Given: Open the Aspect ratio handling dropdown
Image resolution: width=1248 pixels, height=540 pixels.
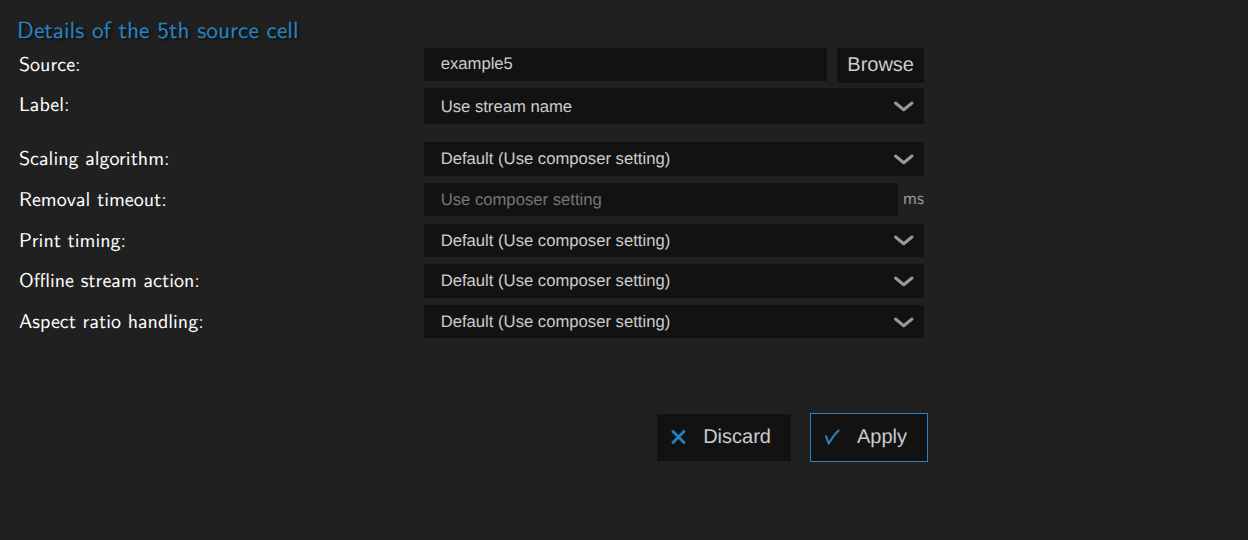Looking at the screenshot, I should [674, 322].
